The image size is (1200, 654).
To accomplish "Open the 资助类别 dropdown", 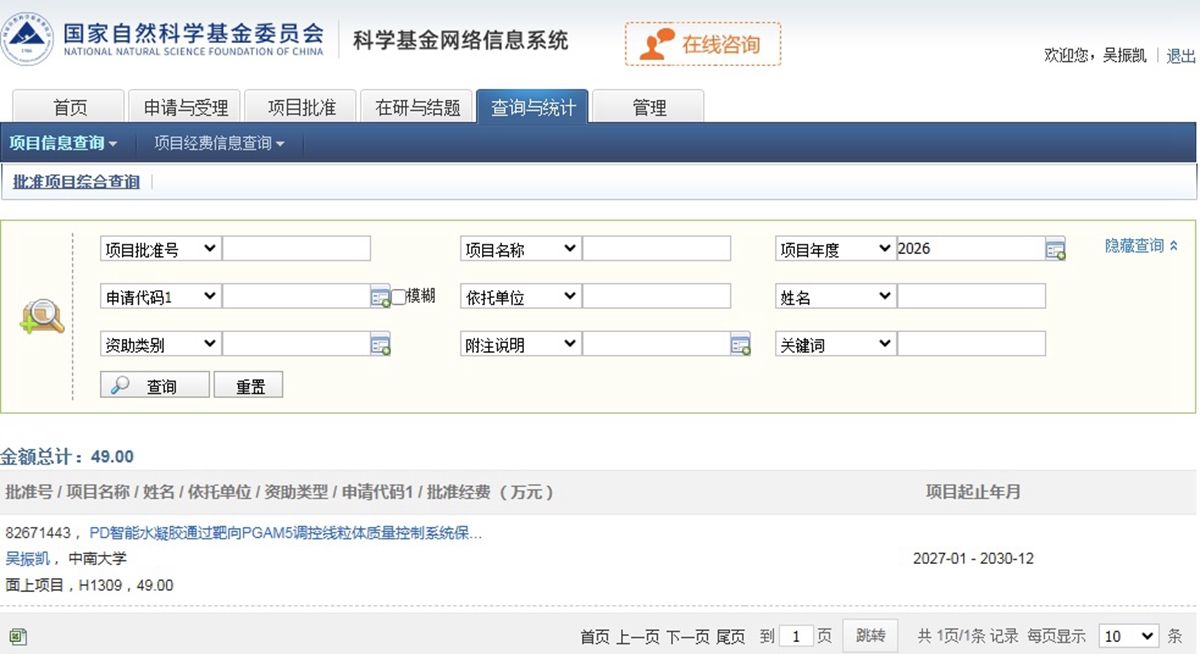I will coord(161,344).
